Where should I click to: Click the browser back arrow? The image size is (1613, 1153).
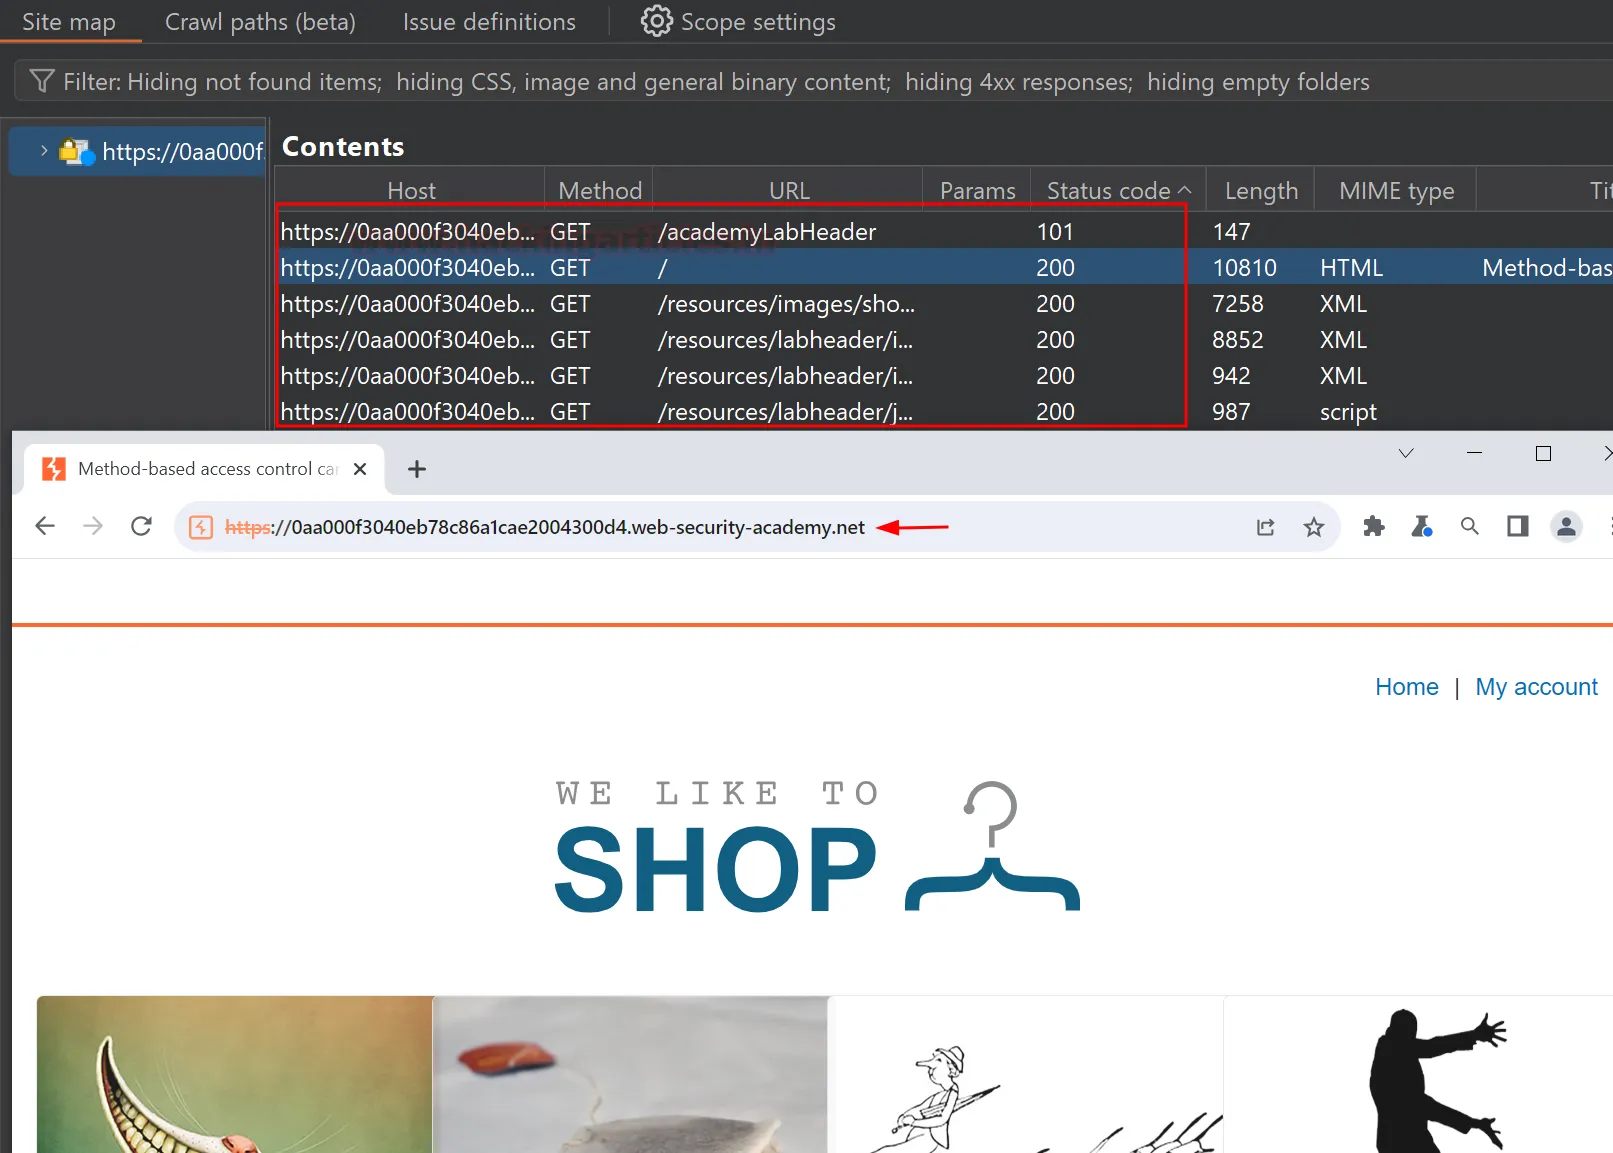[x=45, y=526]
